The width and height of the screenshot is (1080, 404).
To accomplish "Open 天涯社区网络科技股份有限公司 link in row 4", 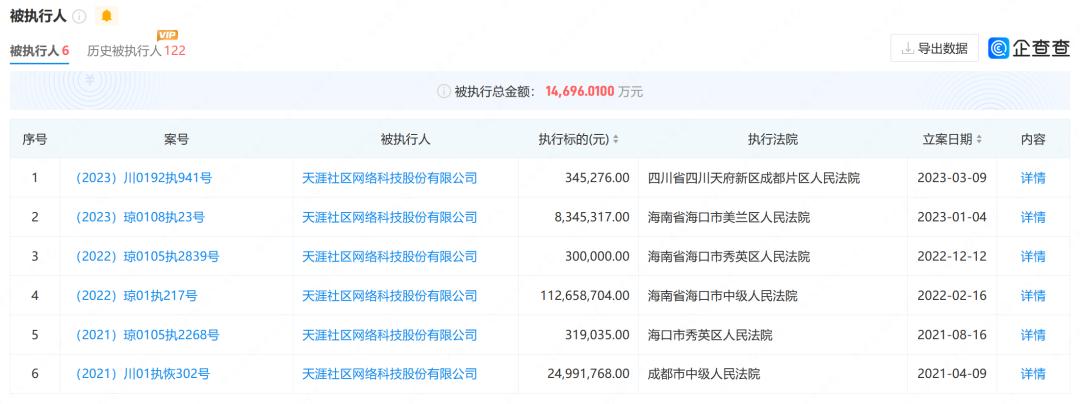I will coord(390,296).
